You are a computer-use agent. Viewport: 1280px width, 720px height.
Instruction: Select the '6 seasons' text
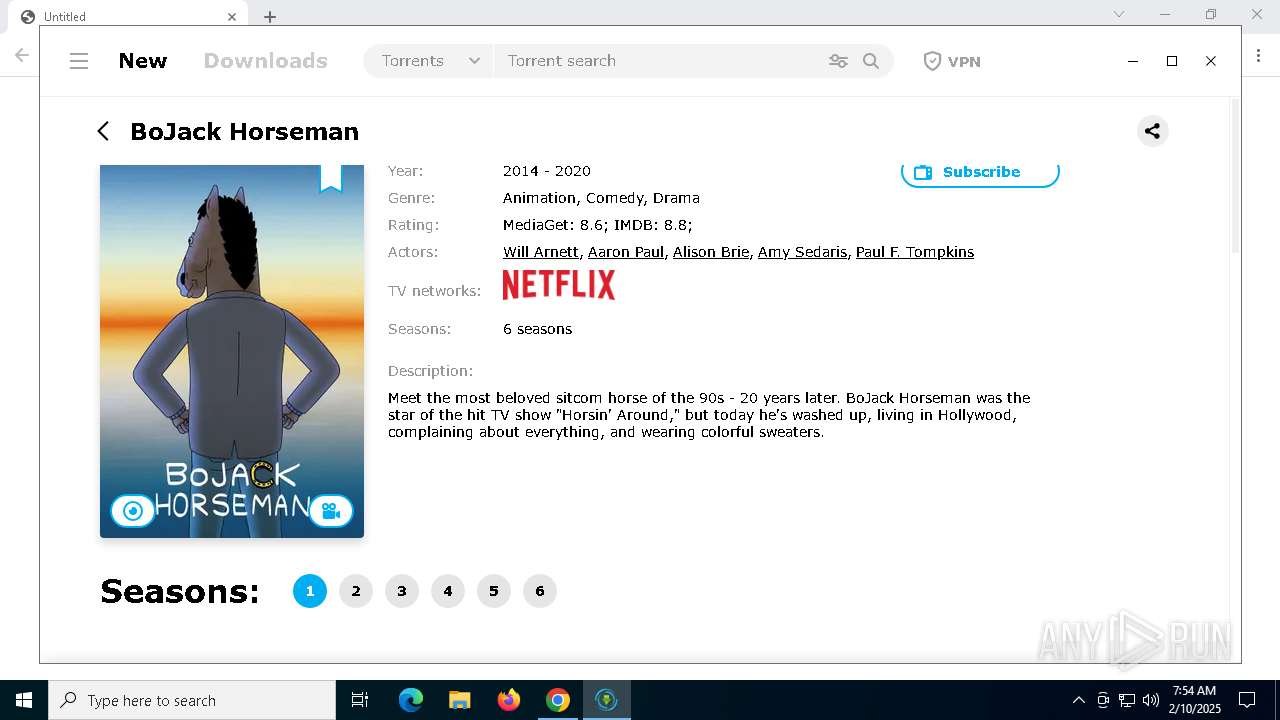click(538, 329)
